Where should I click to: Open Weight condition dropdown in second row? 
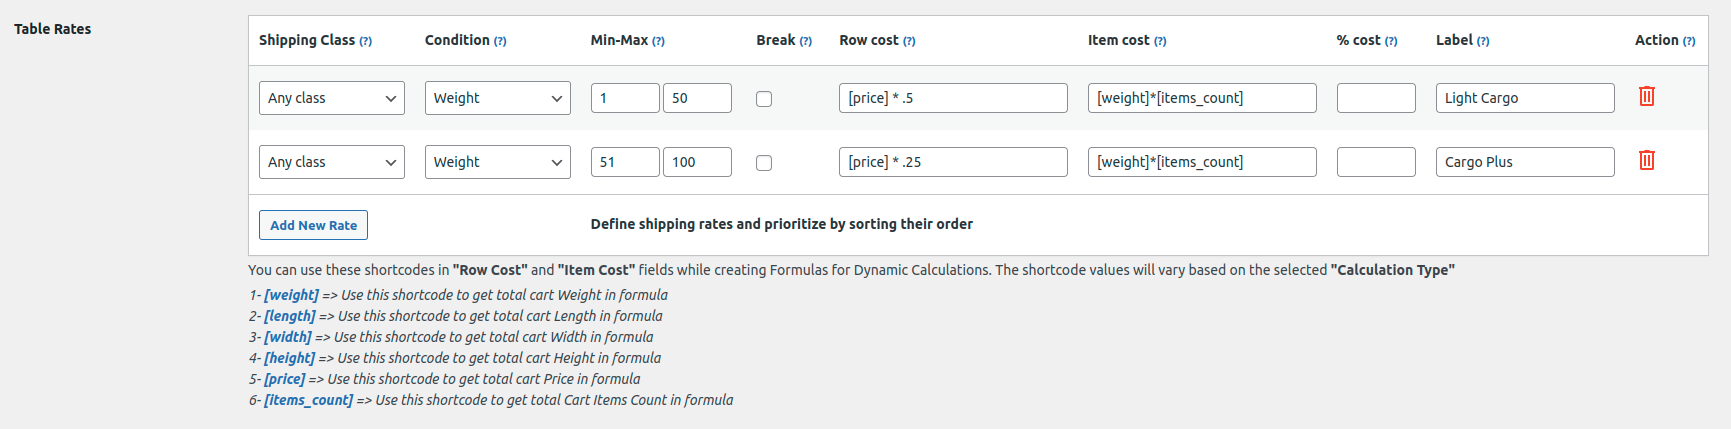tap(497, 162)
